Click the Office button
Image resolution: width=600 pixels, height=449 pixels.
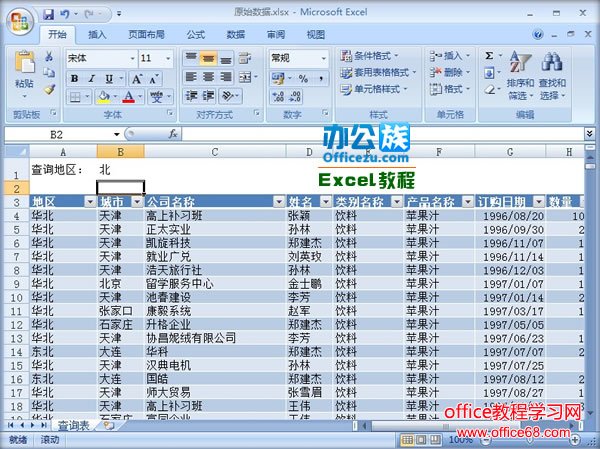(20, 20)
